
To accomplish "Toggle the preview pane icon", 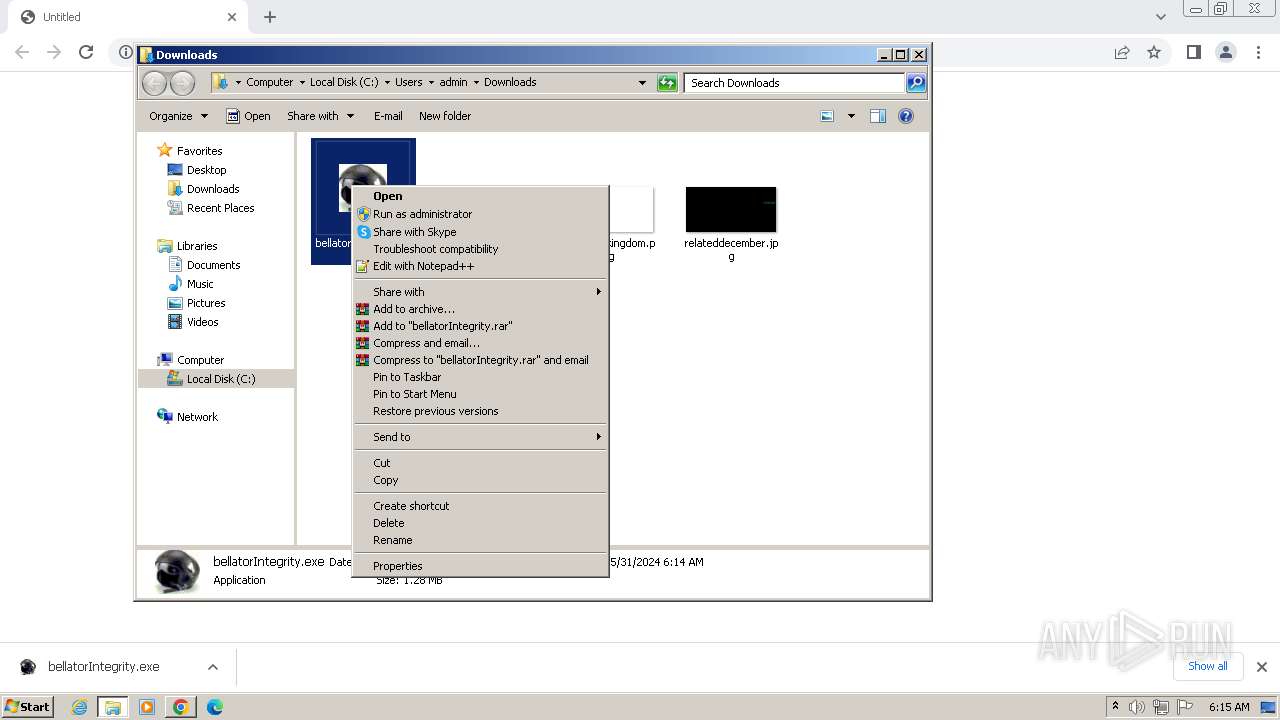I will click(878, 116).
